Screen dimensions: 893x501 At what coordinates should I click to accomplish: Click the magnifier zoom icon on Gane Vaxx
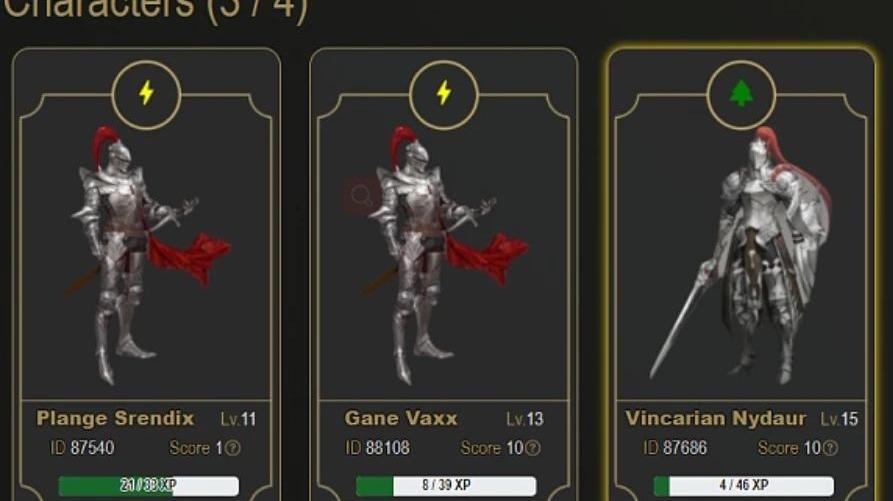(x=362, y=196)
